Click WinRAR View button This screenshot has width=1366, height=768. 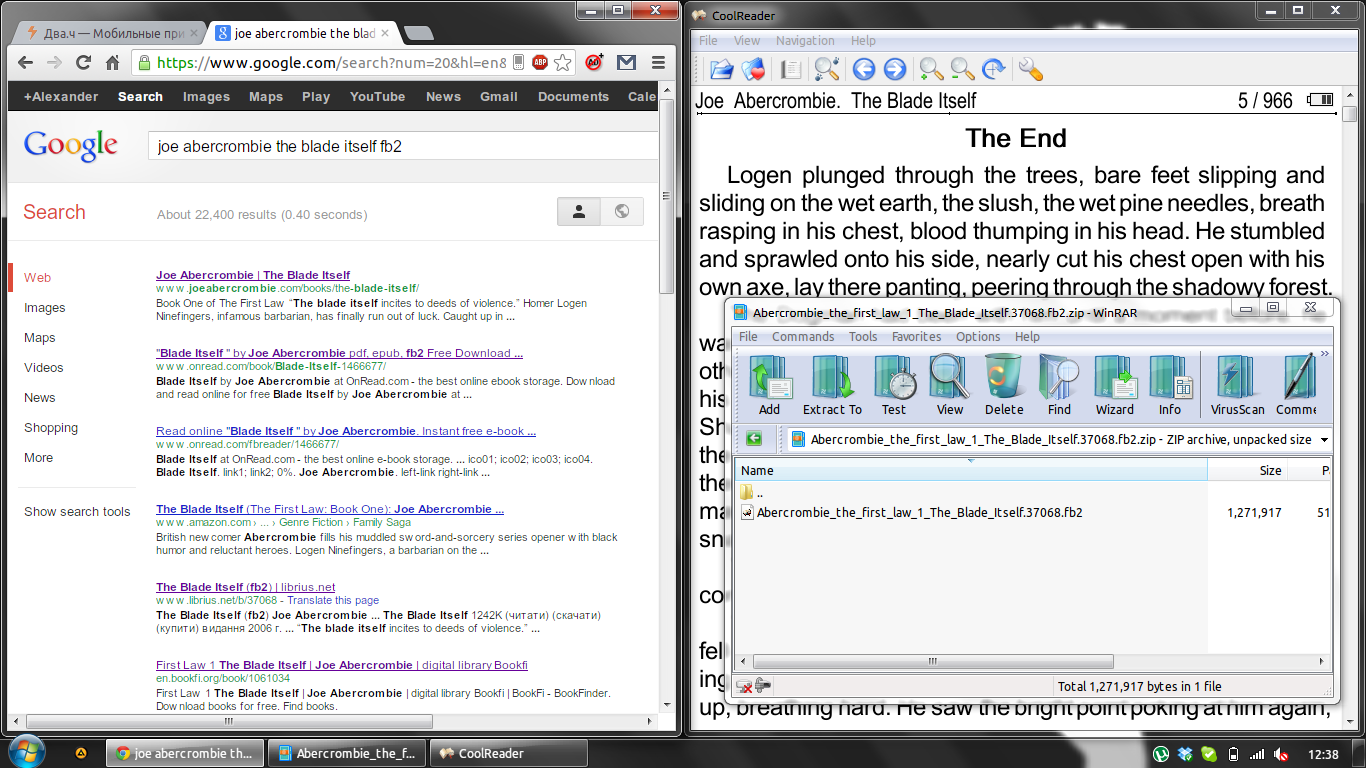click(x=950, y=385)
